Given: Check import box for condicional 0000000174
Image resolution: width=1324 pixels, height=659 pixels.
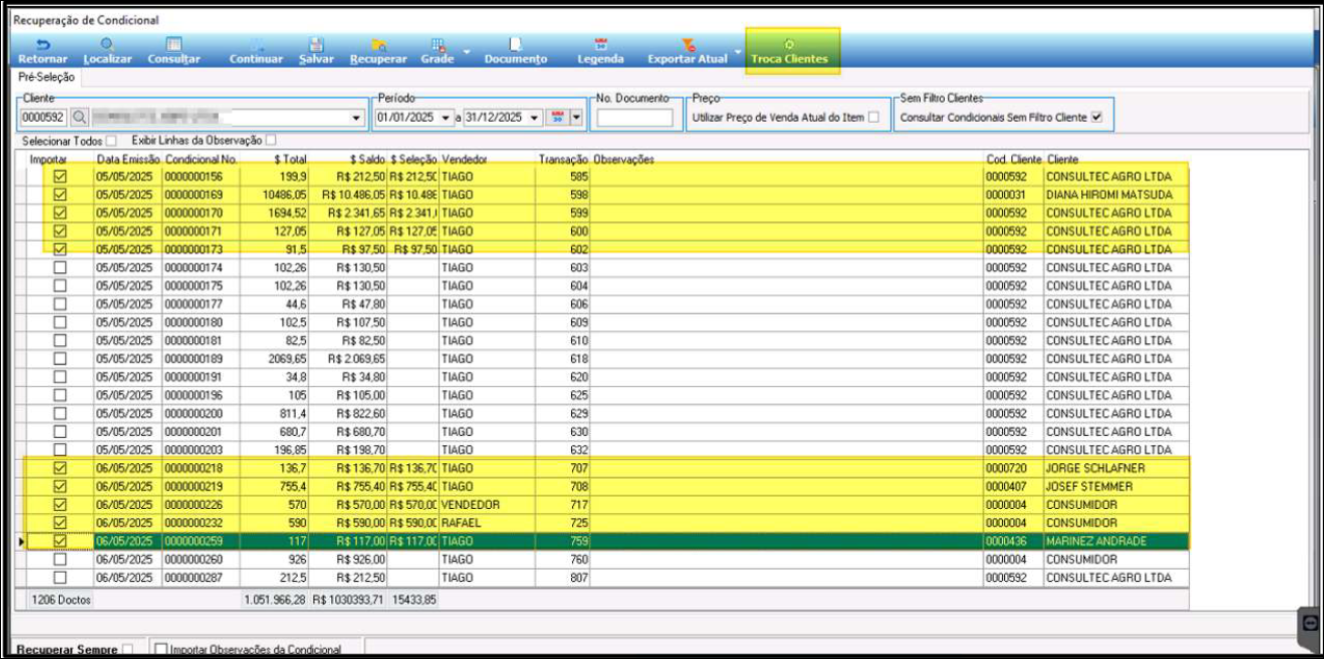Looking at the screenshot, I should 60,268.
